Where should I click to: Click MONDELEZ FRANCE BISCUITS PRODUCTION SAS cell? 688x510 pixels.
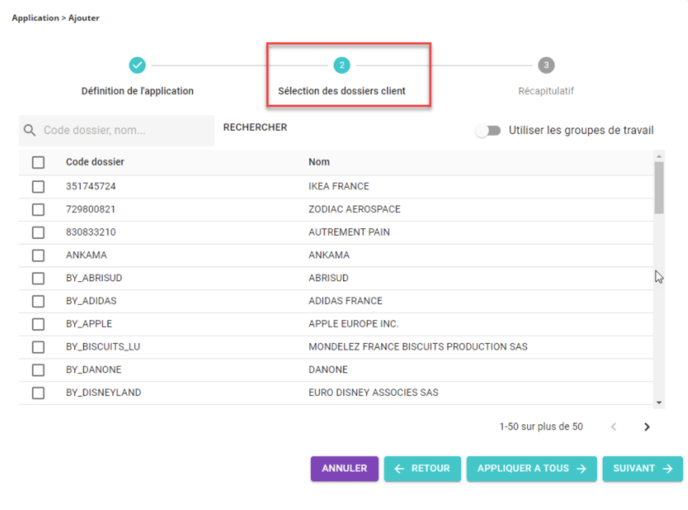[418, 347]
